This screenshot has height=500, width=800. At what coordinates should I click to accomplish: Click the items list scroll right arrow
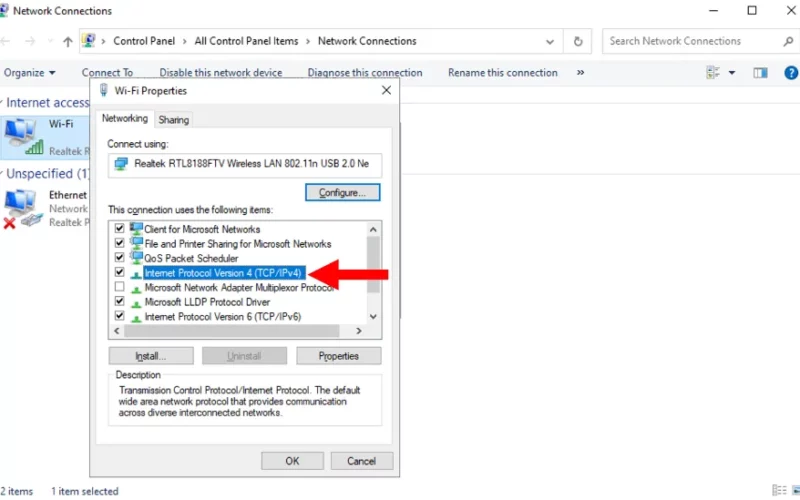point(359,331)
